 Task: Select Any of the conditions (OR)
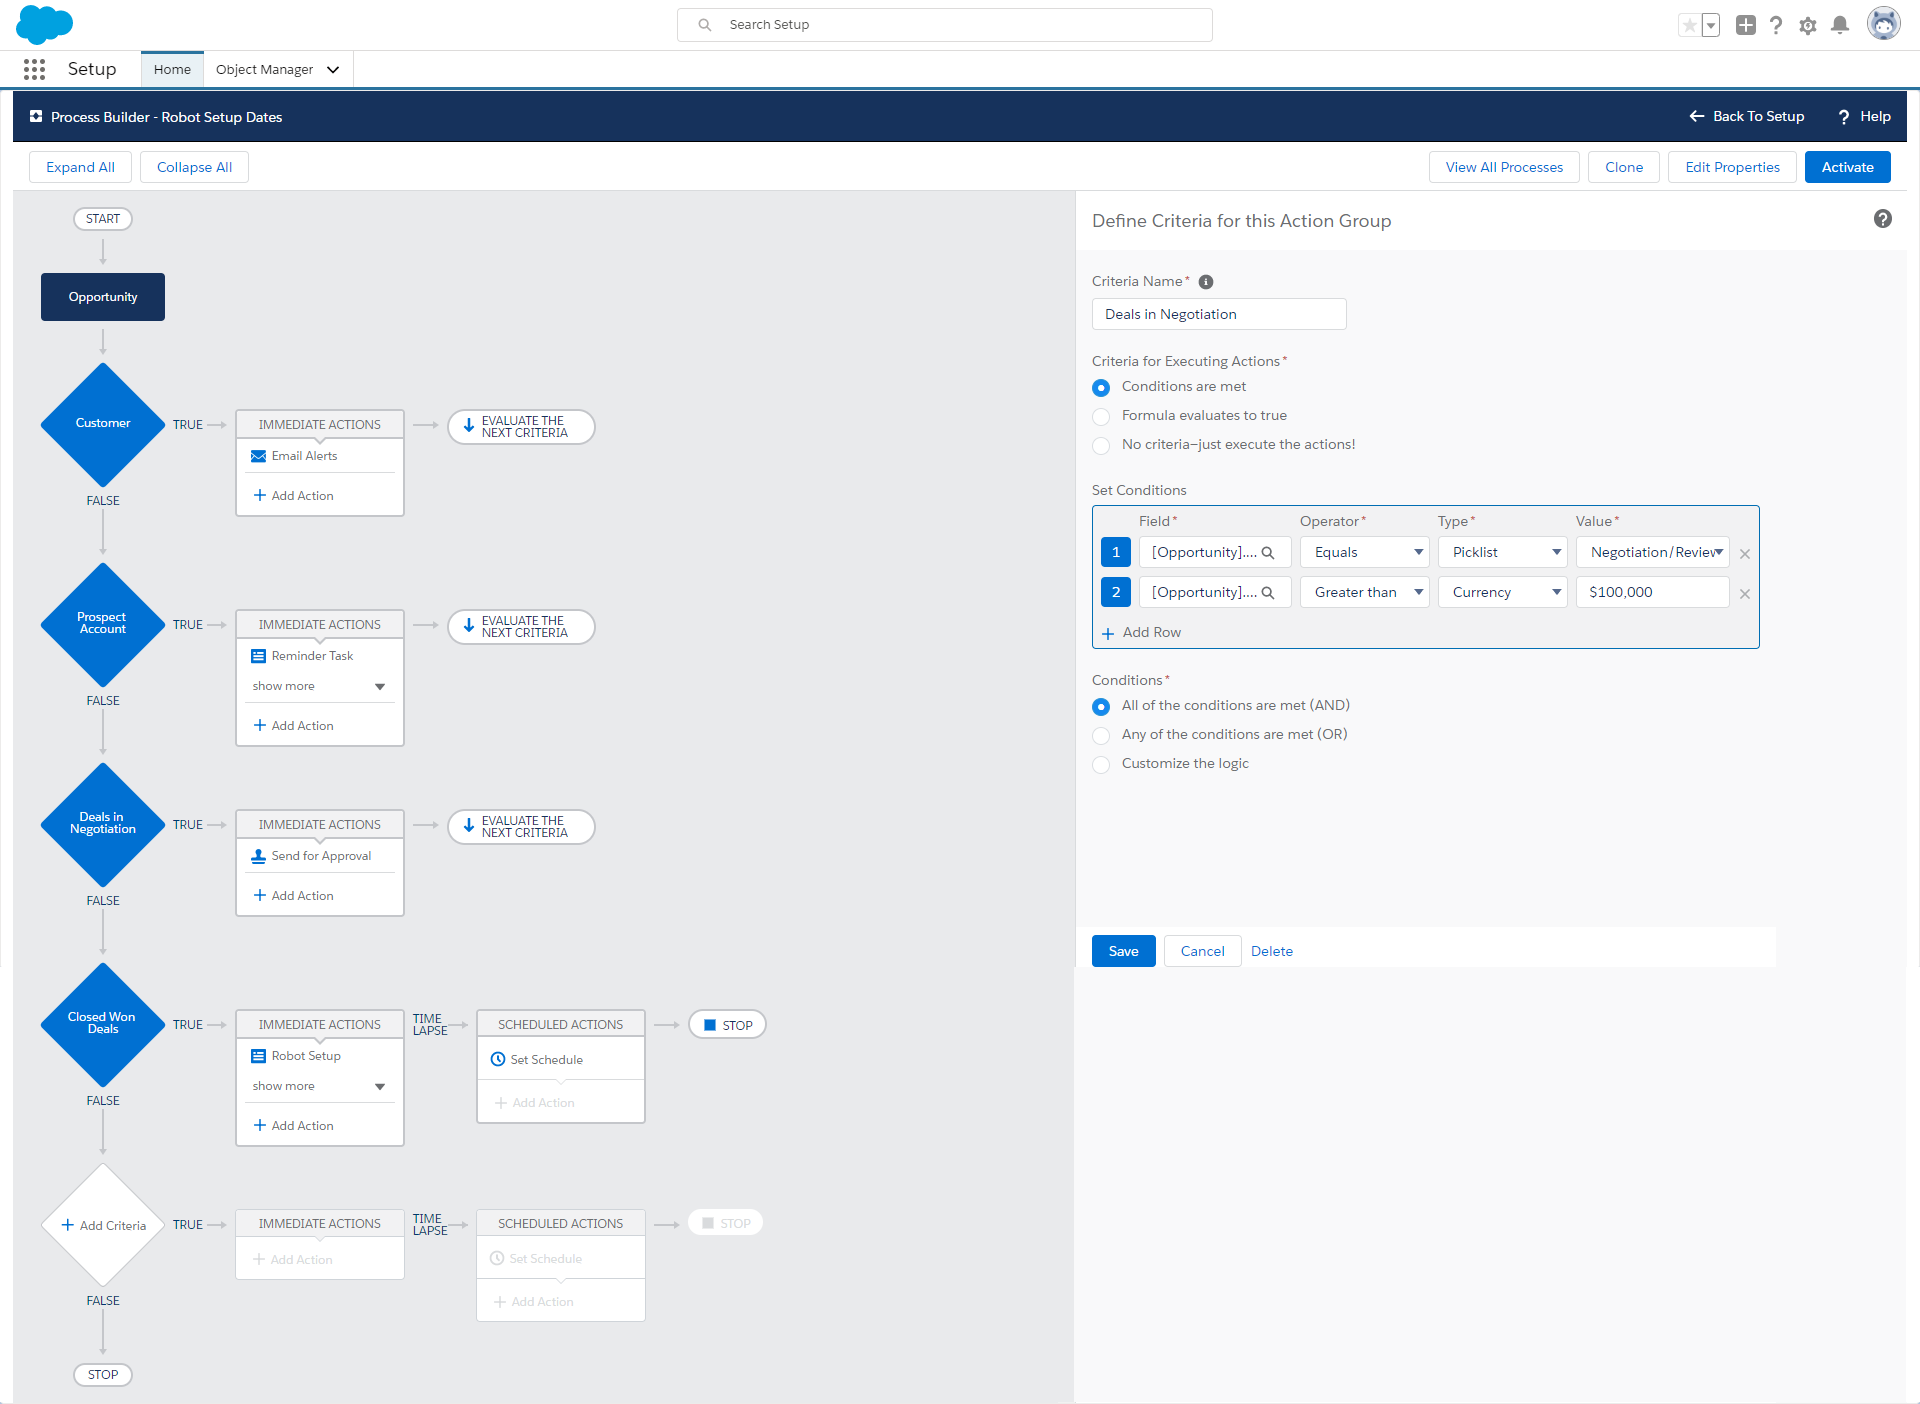[x=1101, y=736]
